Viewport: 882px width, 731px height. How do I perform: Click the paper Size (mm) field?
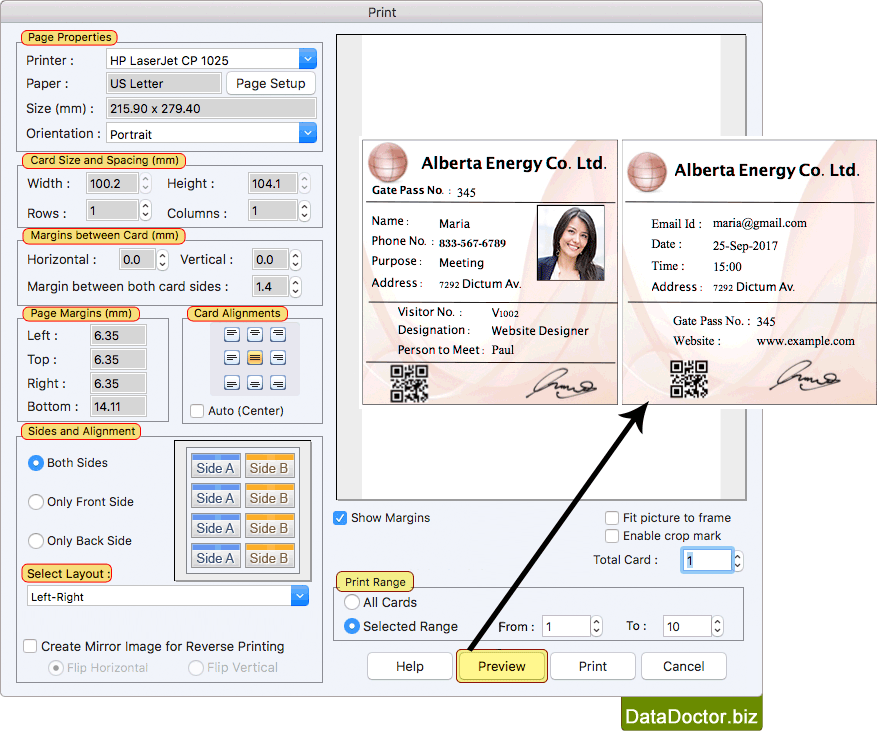coord(212,108)
